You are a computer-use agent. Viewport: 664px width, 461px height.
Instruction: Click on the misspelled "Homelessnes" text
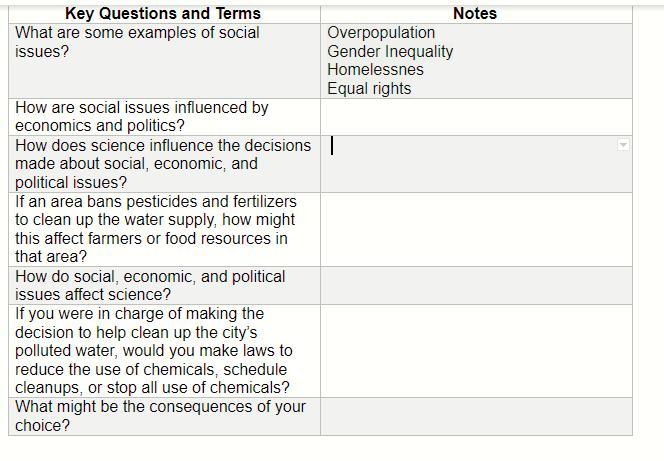click(375, 70)
